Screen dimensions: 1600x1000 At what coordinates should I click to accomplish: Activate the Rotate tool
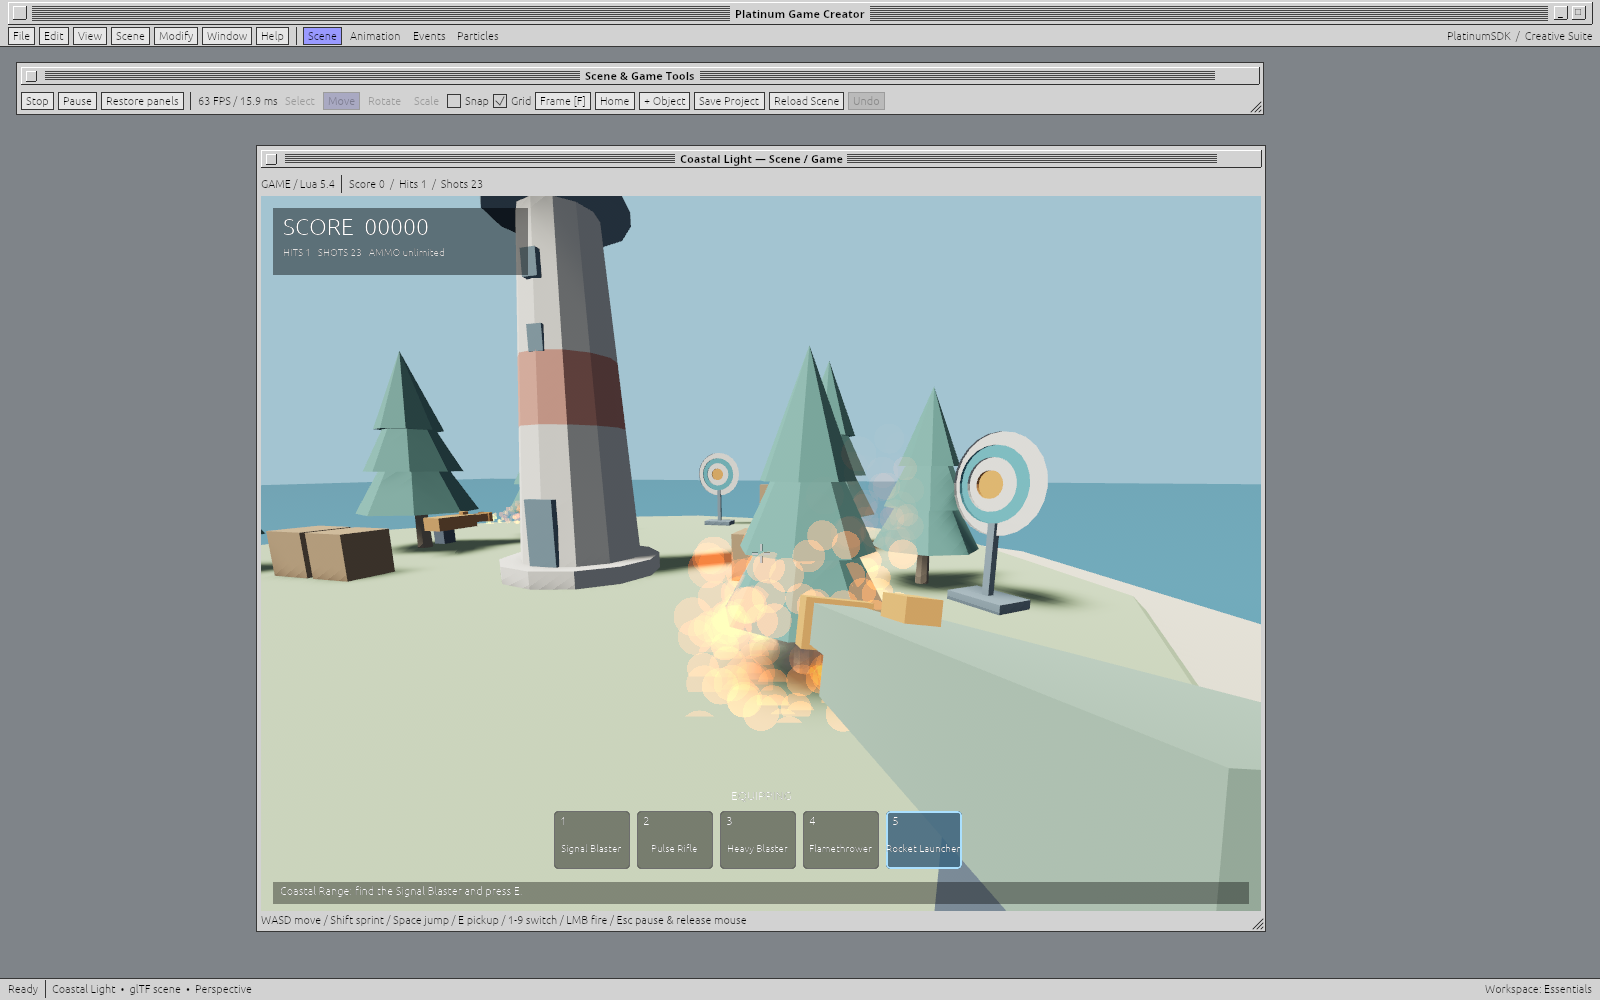(384, 101)
